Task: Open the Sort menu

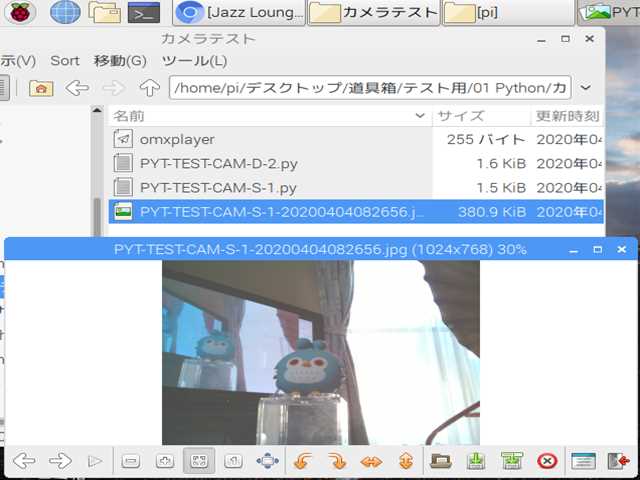Action: (x=65, y=60)
